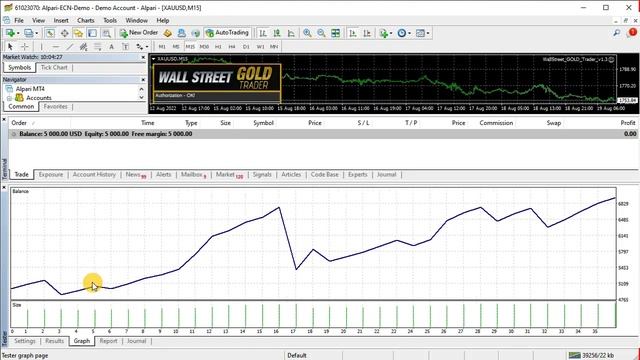
Task: Open the Insert menu
Action: coord(61,20)
